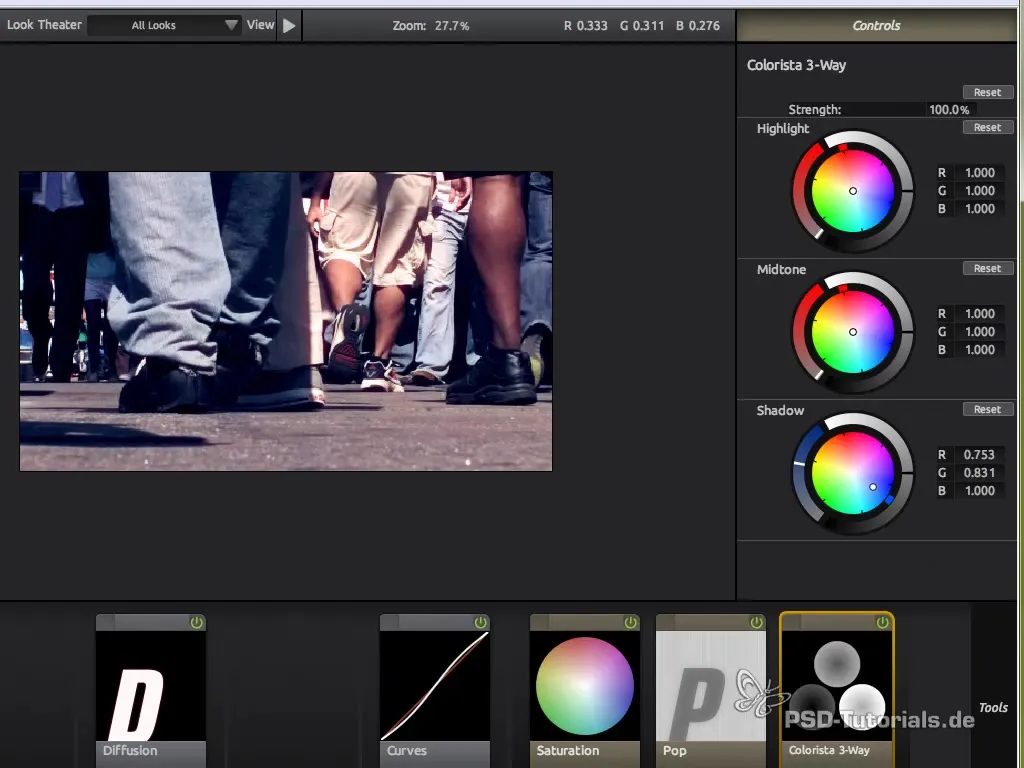Click the Shadow blue ring marker
The image size is (1024, 768).
pyautogui.click(x=889, y=500)
